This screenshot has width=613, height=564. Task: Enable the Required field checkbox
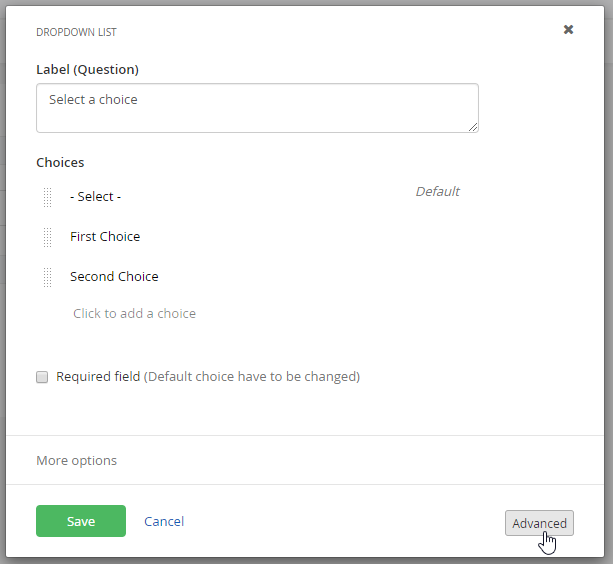[x=42, y=377]
